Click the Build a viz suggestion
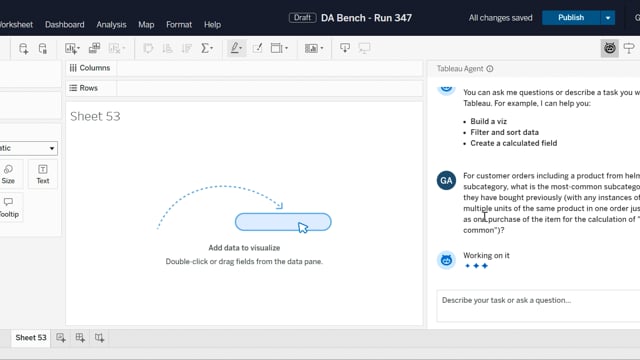The height and width of the screenshot is (360, 640). point(489,121)
